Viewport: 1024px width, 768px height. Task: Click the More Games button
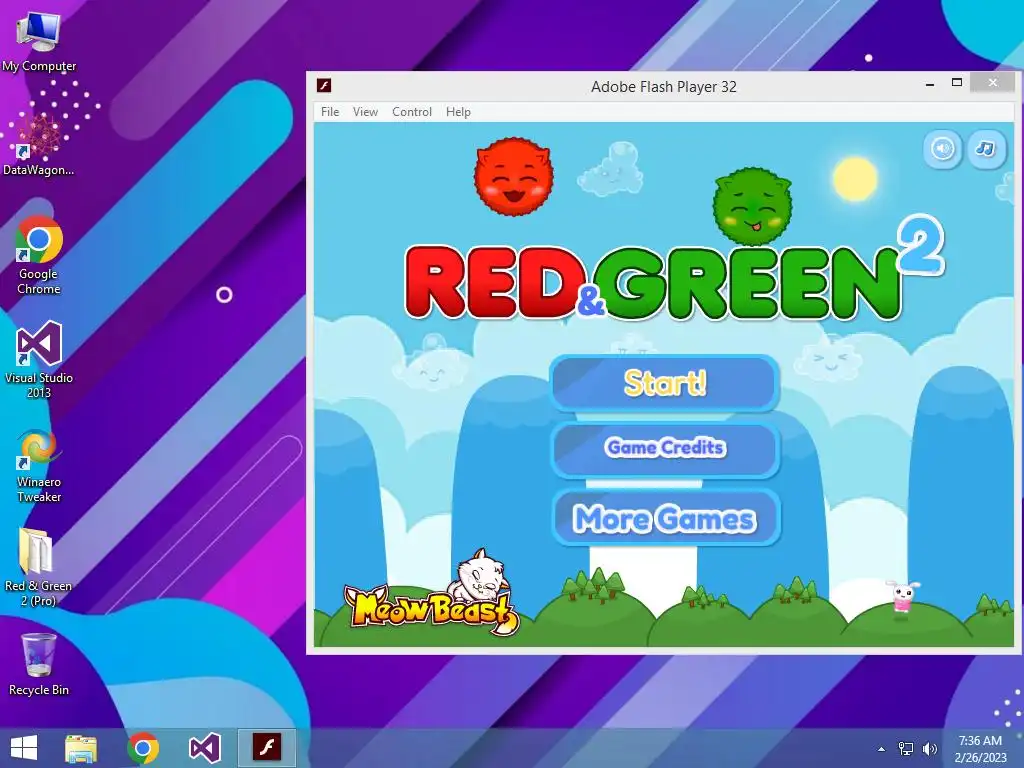665,519
